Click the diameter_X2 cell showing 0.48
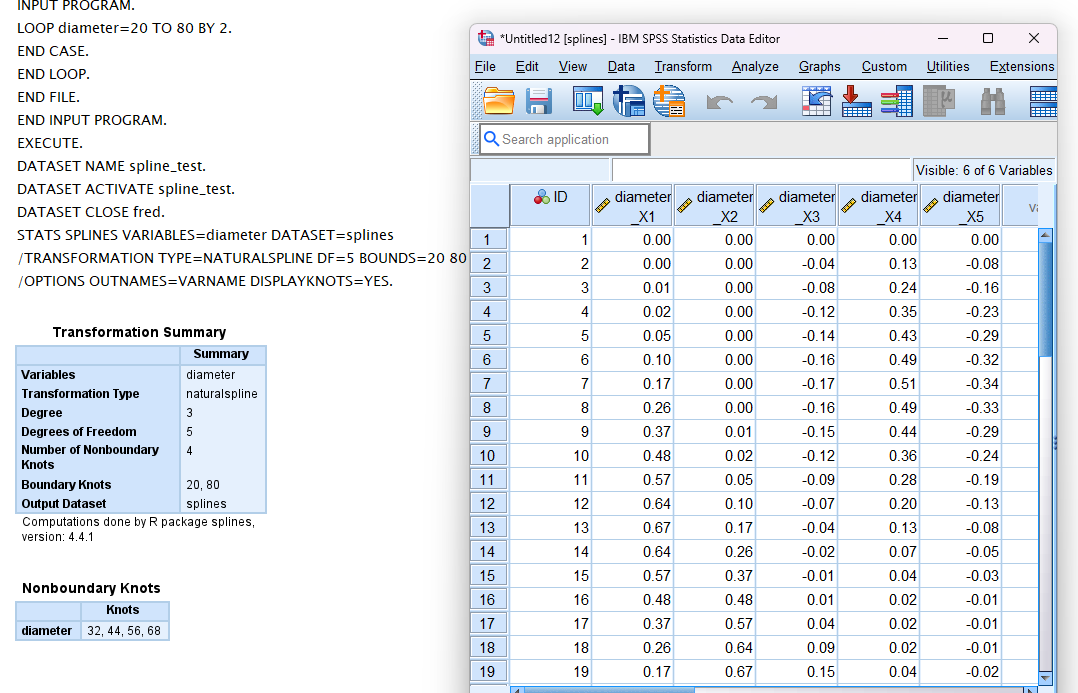Image resolution: width=1078 pixels, height=693 pixels. [714, 600]
